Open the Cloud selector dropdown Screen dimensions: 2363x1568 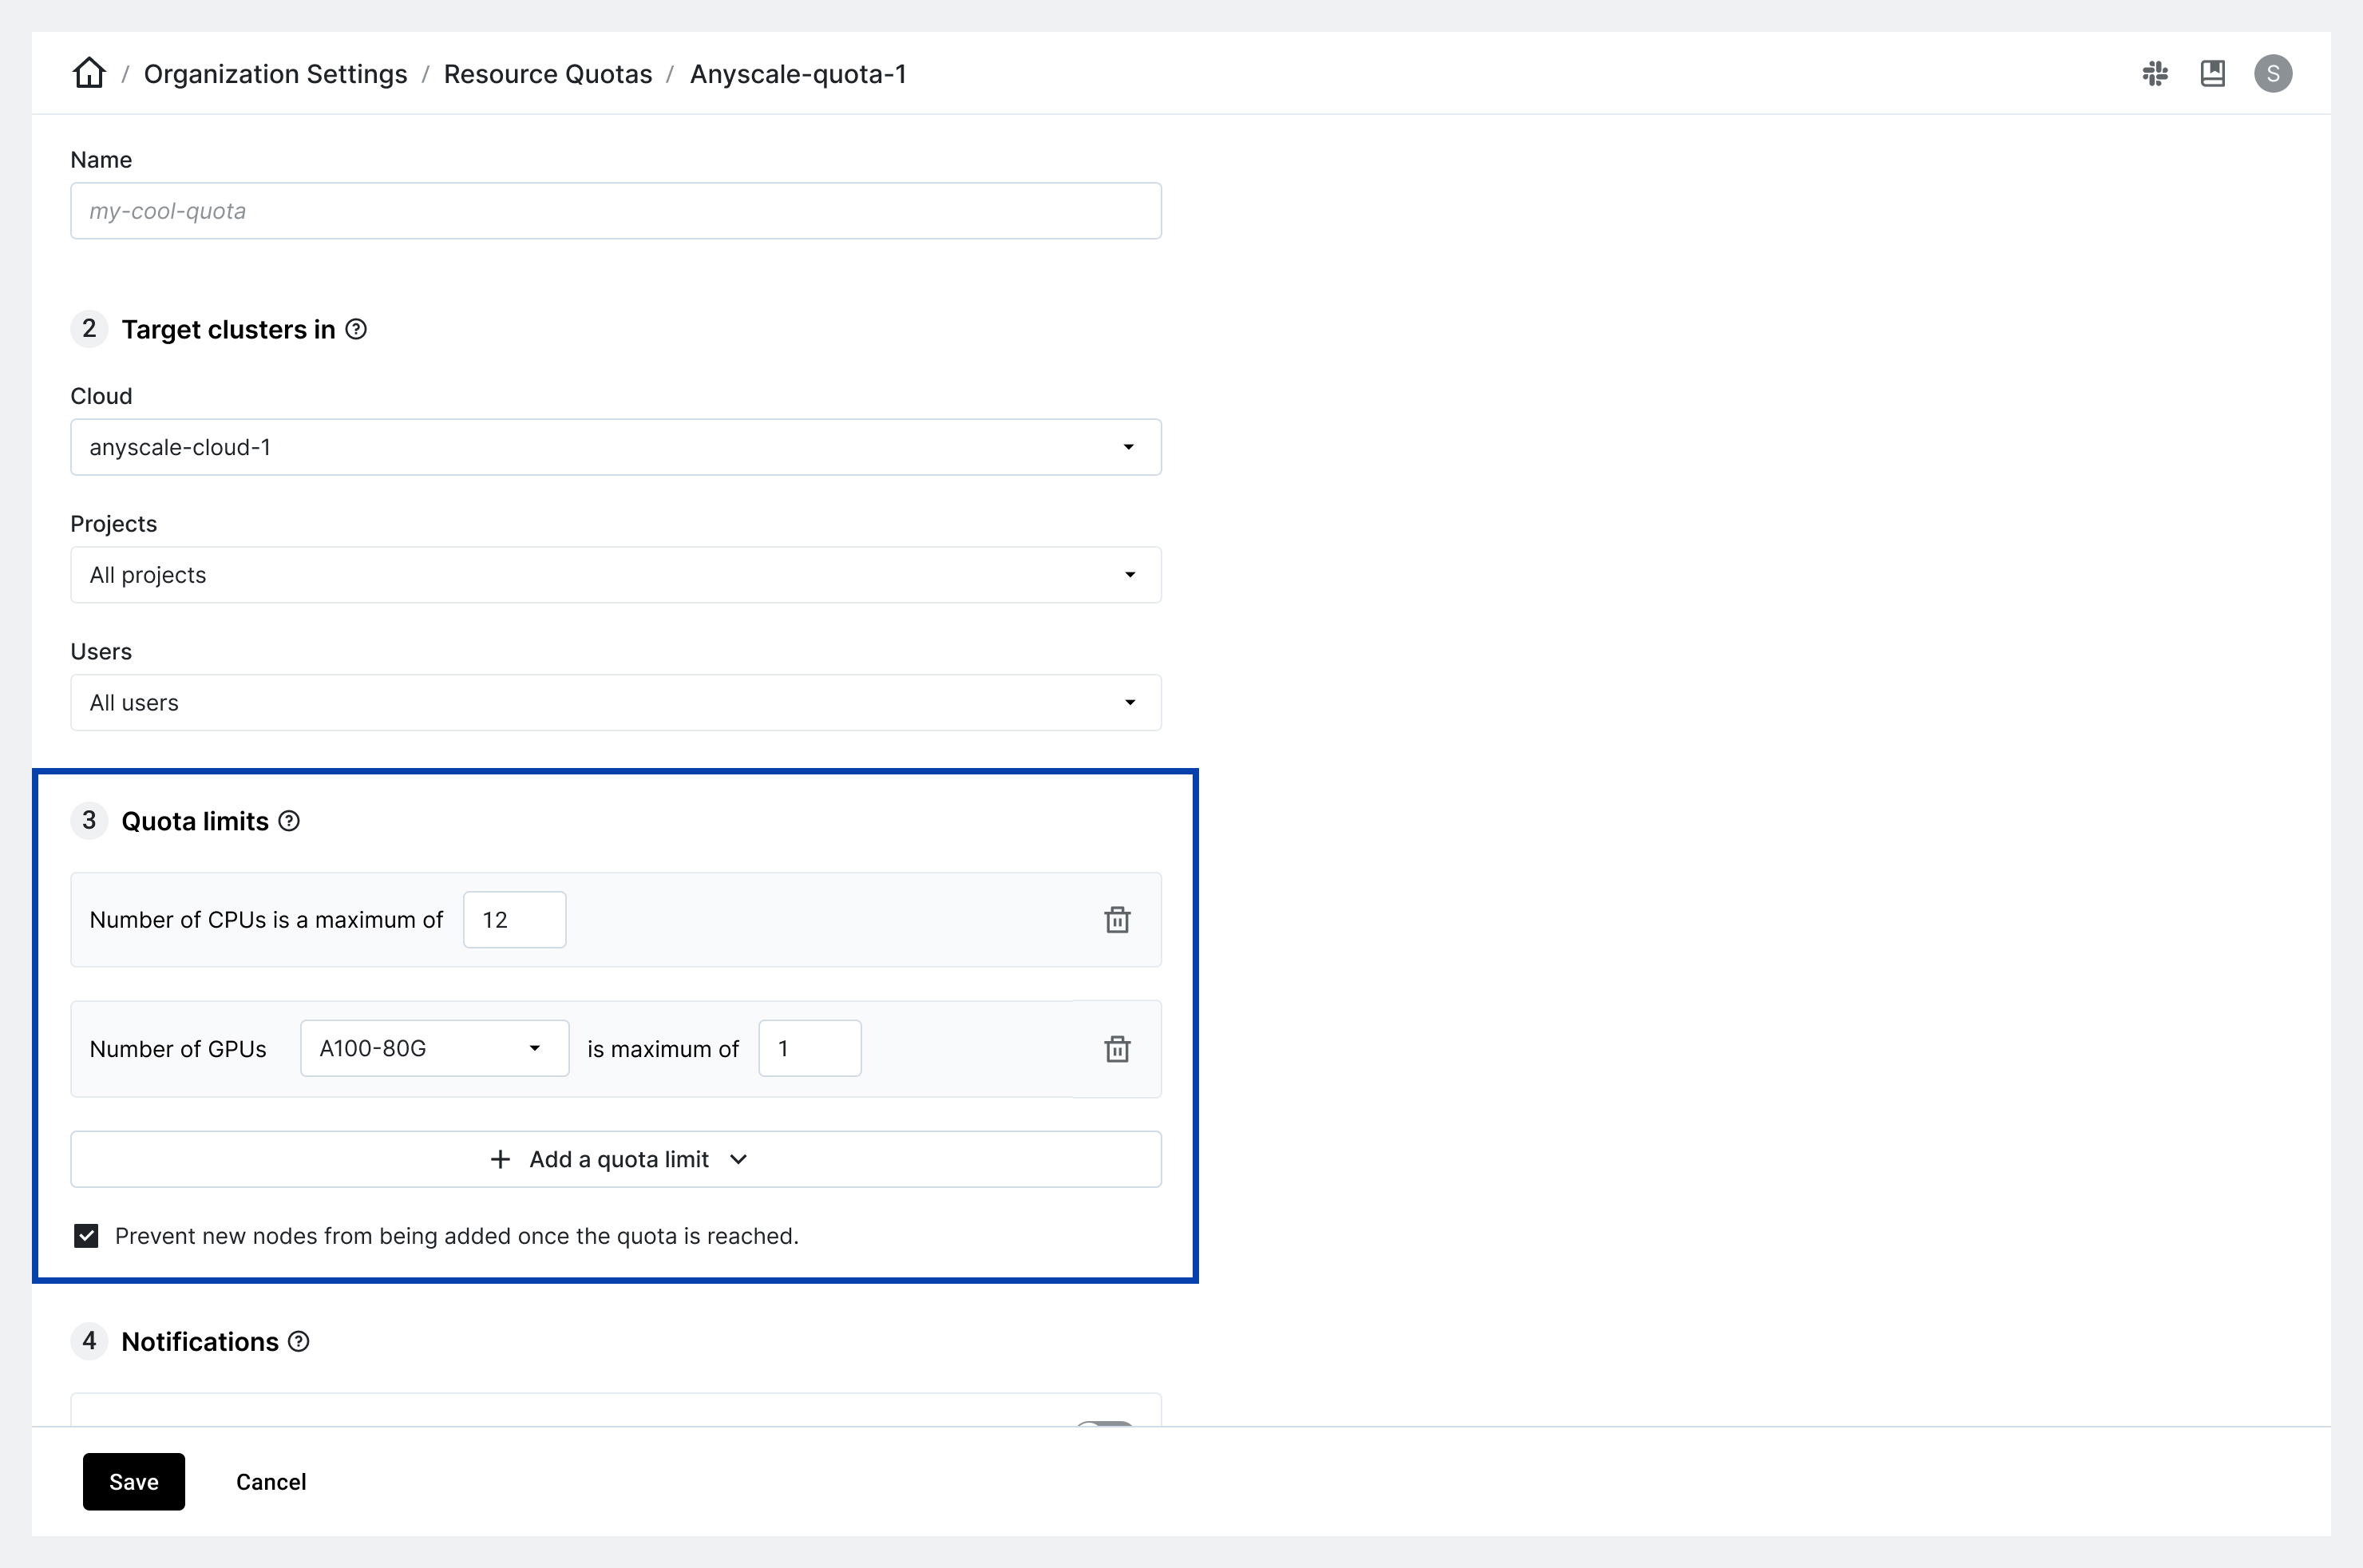[x=614, y=446]
